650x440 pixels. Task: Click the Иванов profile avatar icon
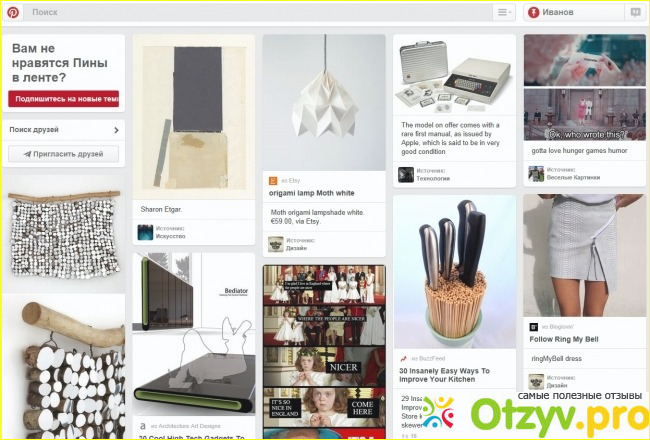point(534,12)
